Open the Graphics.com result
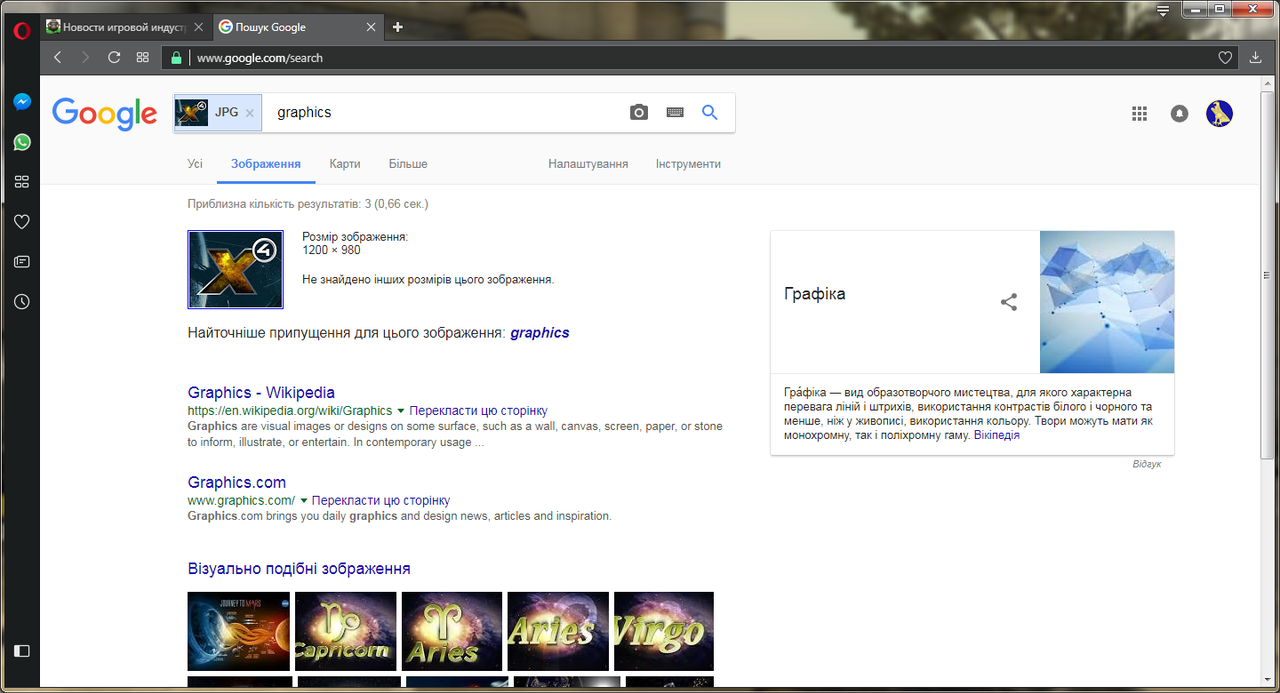The width and height of the screenshot is (1280, 693). pos(237,483)
